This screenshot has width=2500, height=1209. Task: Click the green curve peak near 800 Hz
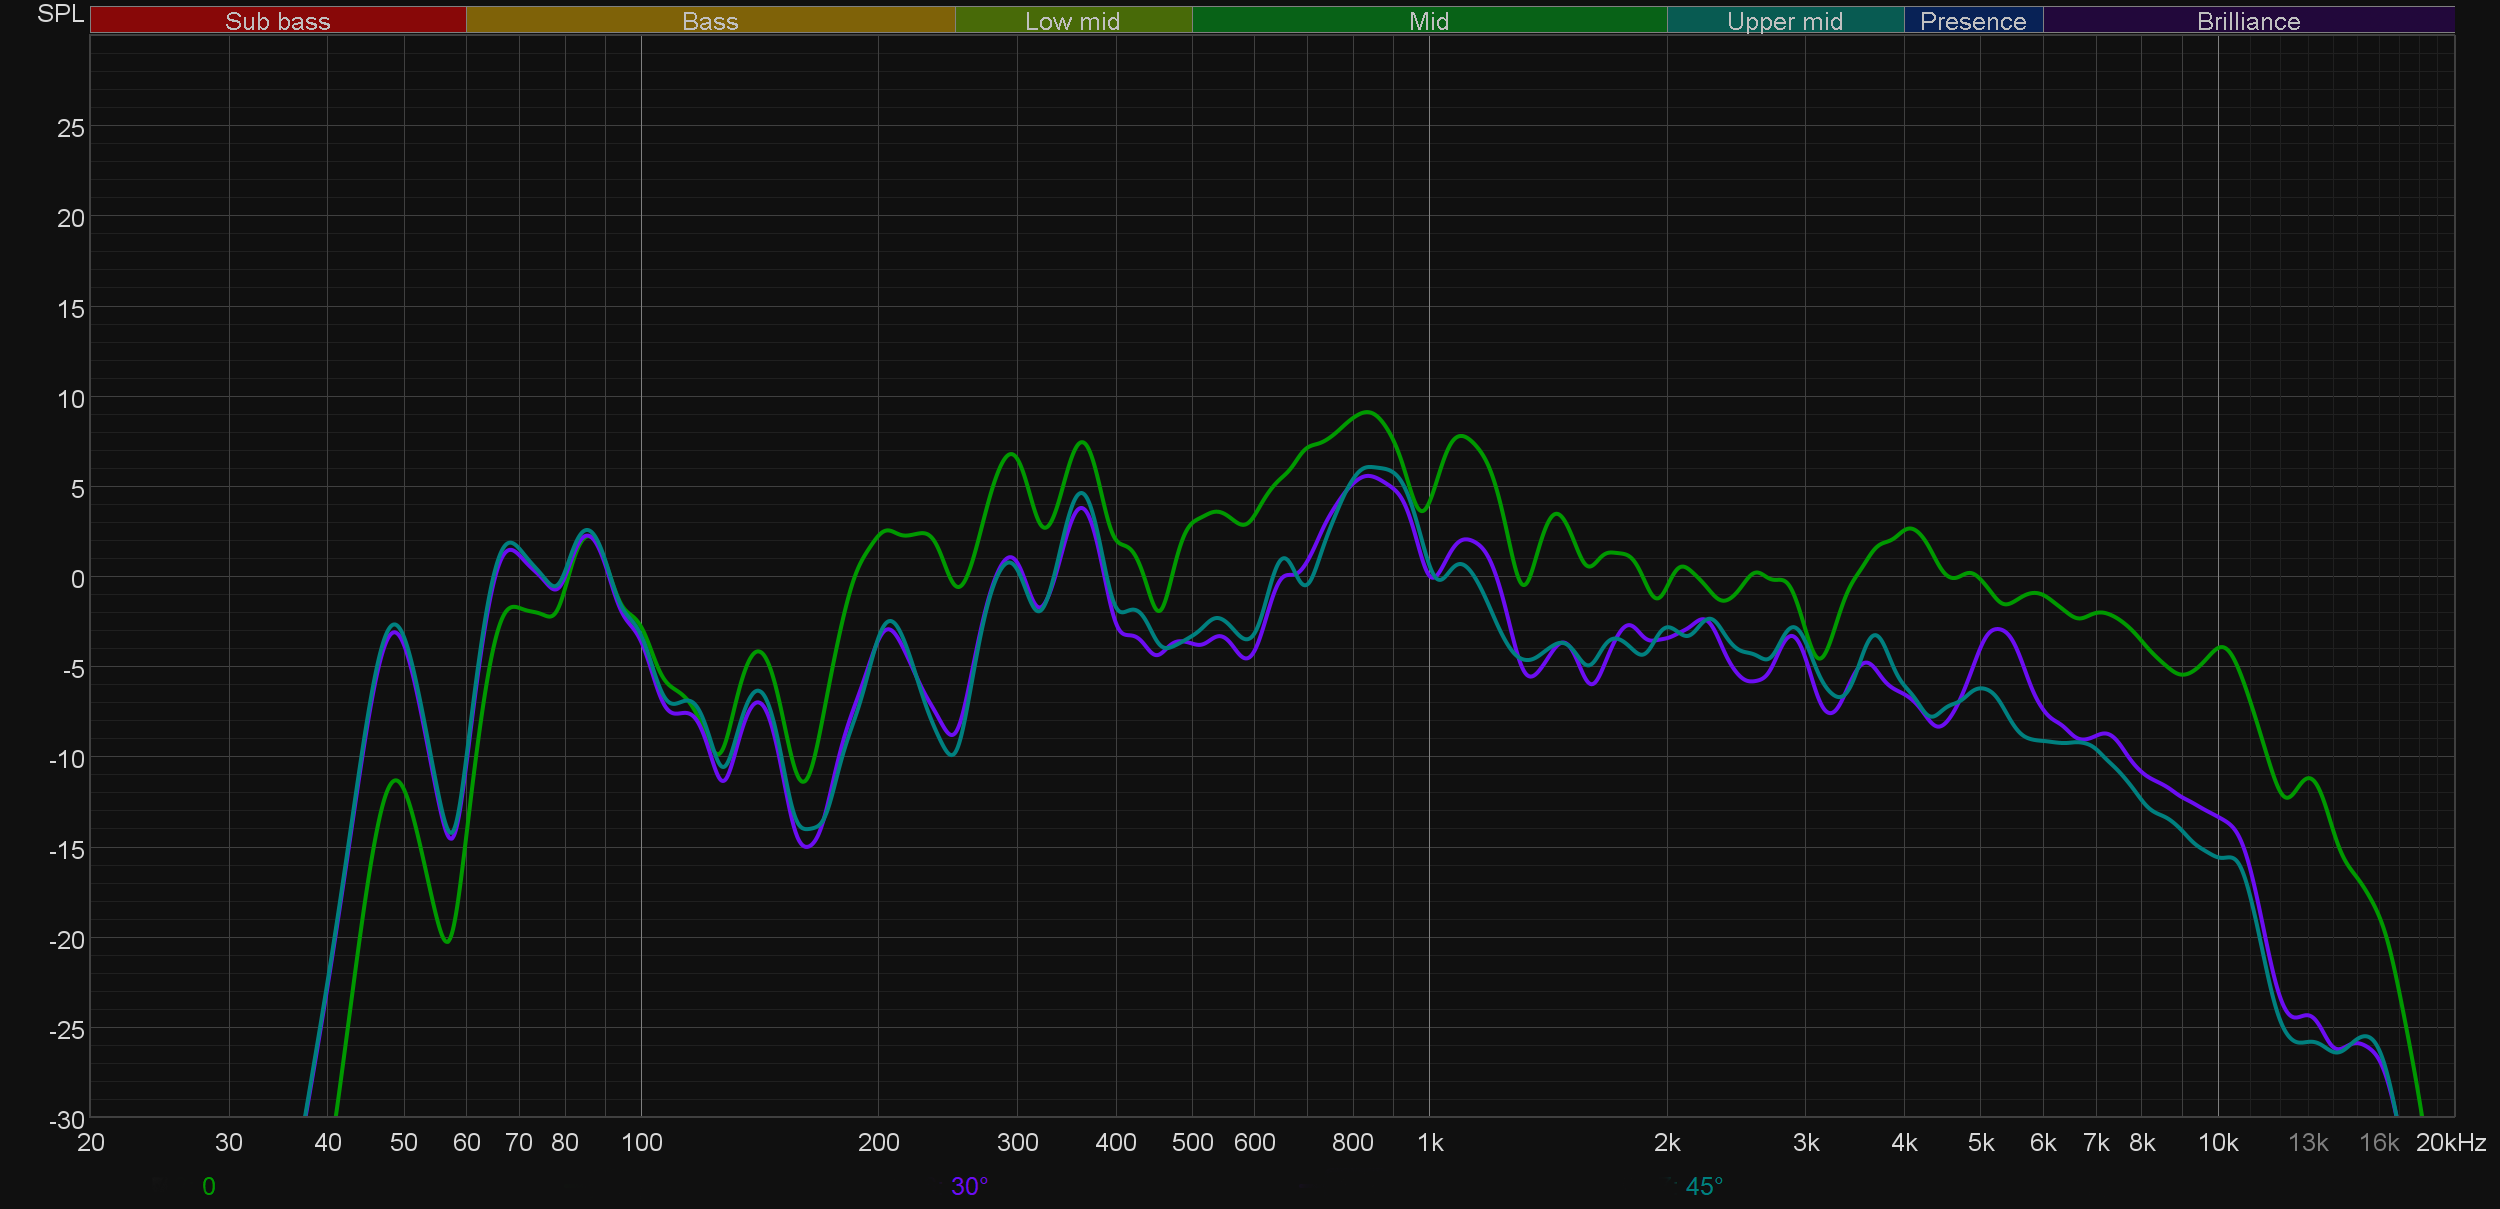tap(1368, 412)
